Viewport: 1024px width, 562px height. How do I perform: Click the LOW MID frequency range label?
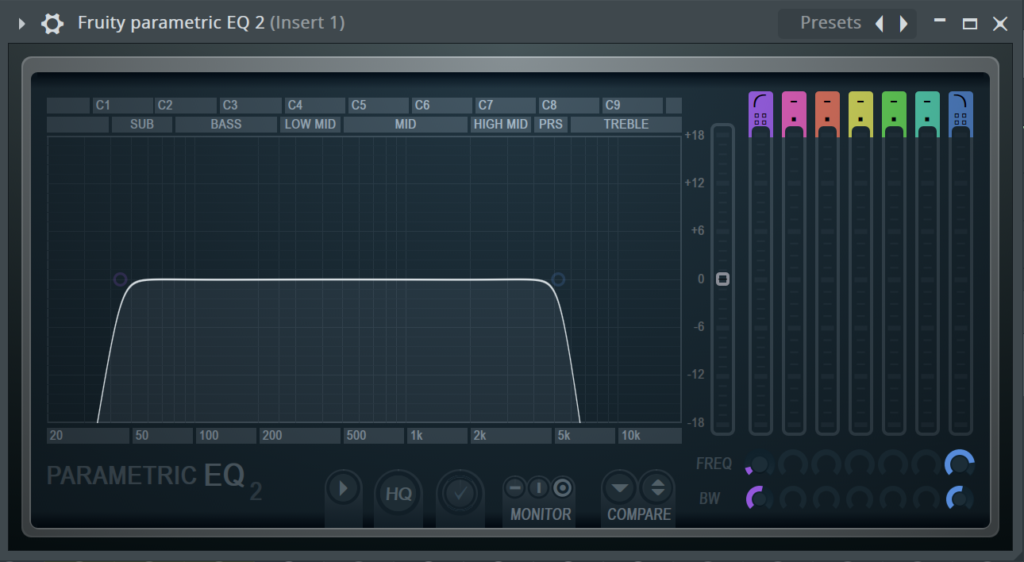[310, 124]
